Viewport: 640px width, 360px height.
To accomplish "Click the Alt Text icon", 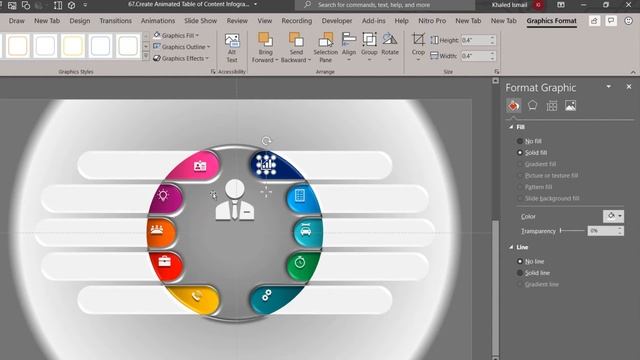I will [x=232, y=48].
